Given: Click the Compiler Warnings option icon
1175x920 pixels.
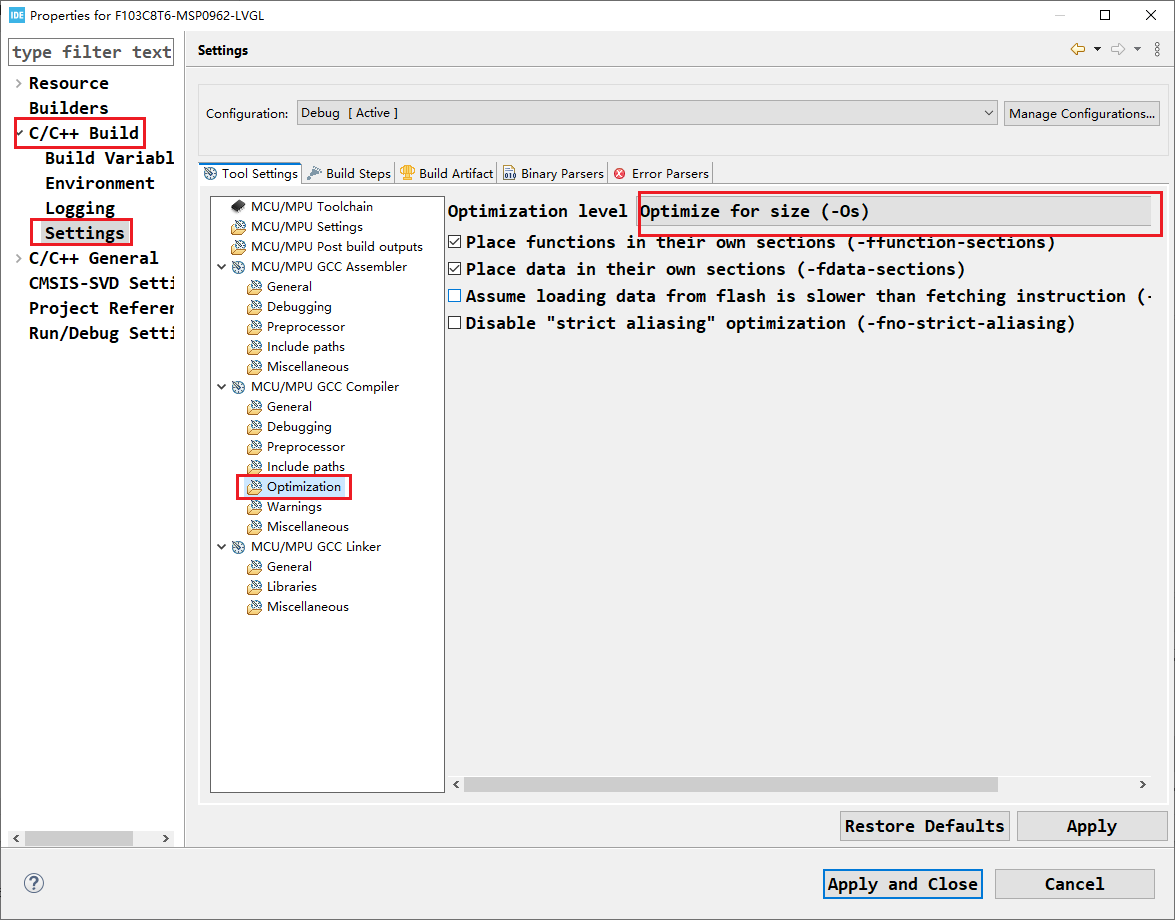Looking at the screenshot, I should pyautogui.click(x=255, y=507).
